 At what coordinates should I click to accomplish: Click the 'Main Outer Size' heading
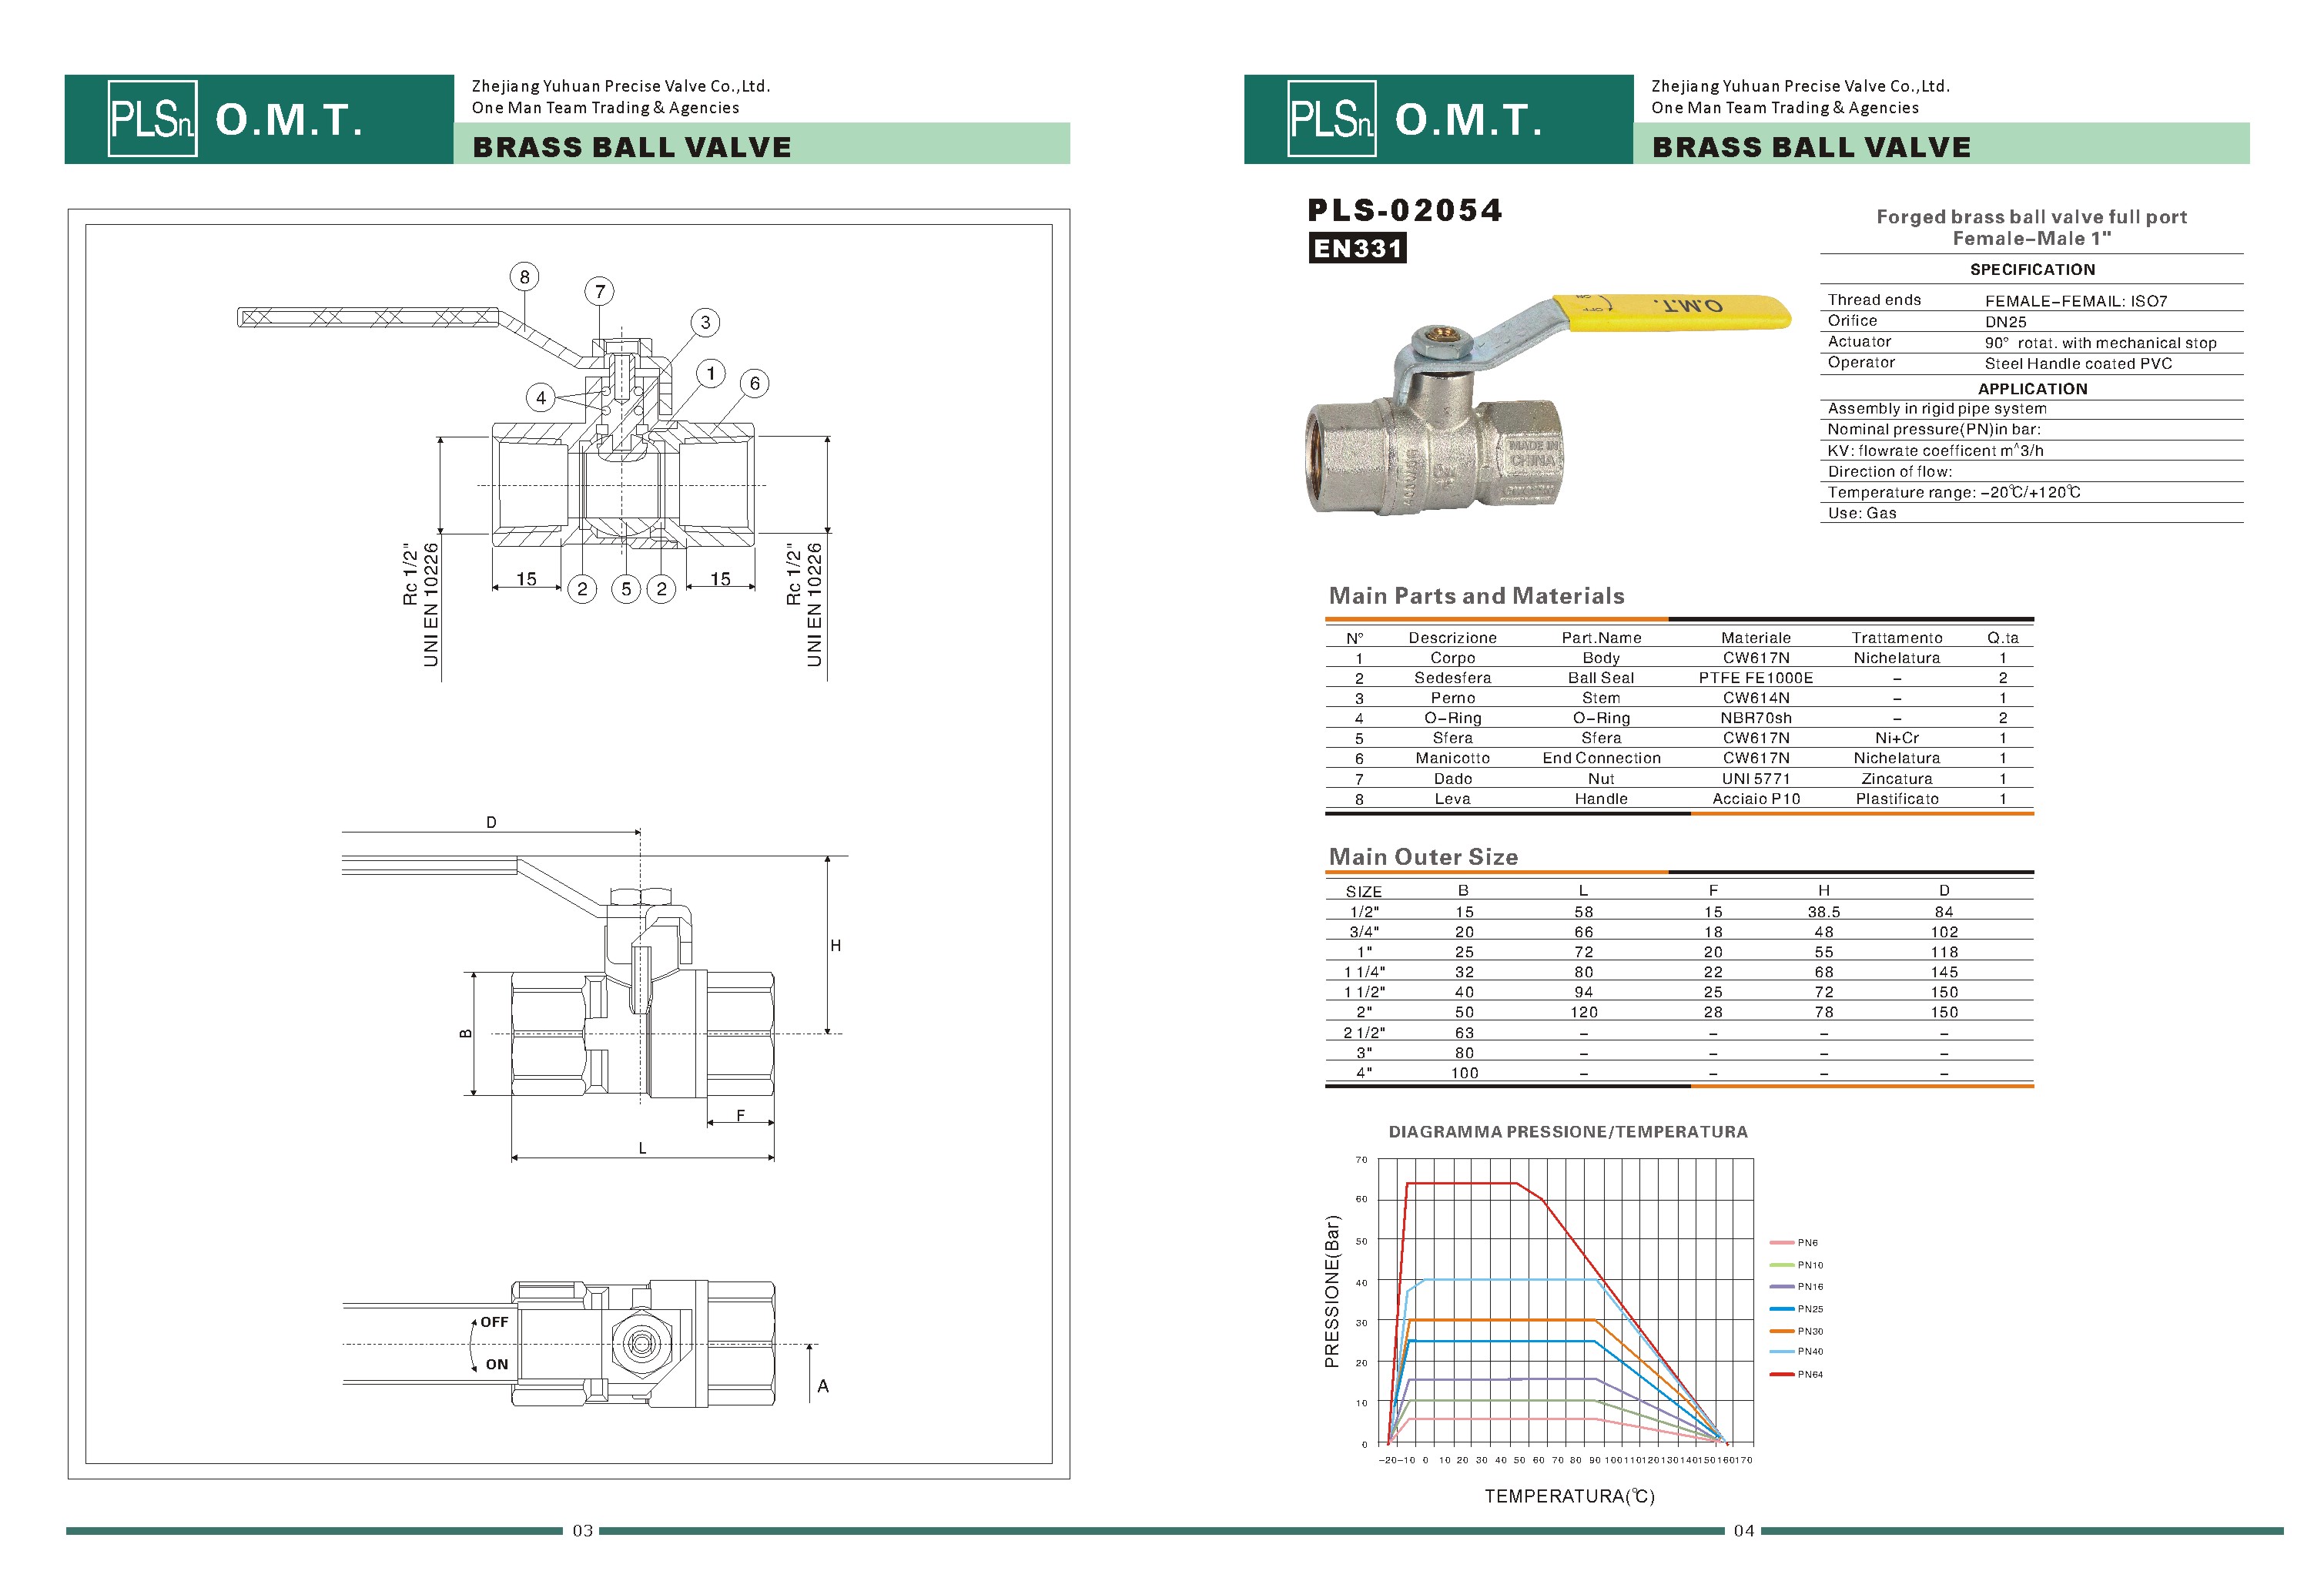coord(1423,857)
